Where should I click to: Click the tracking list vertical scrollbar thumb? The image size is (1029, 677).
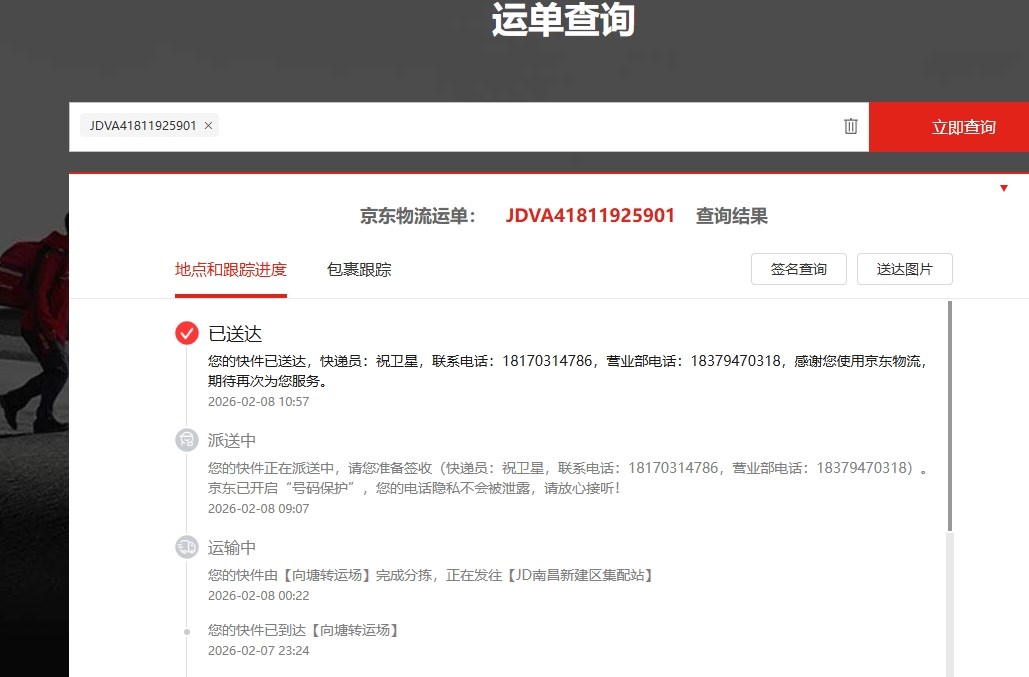tap(949, 415)
